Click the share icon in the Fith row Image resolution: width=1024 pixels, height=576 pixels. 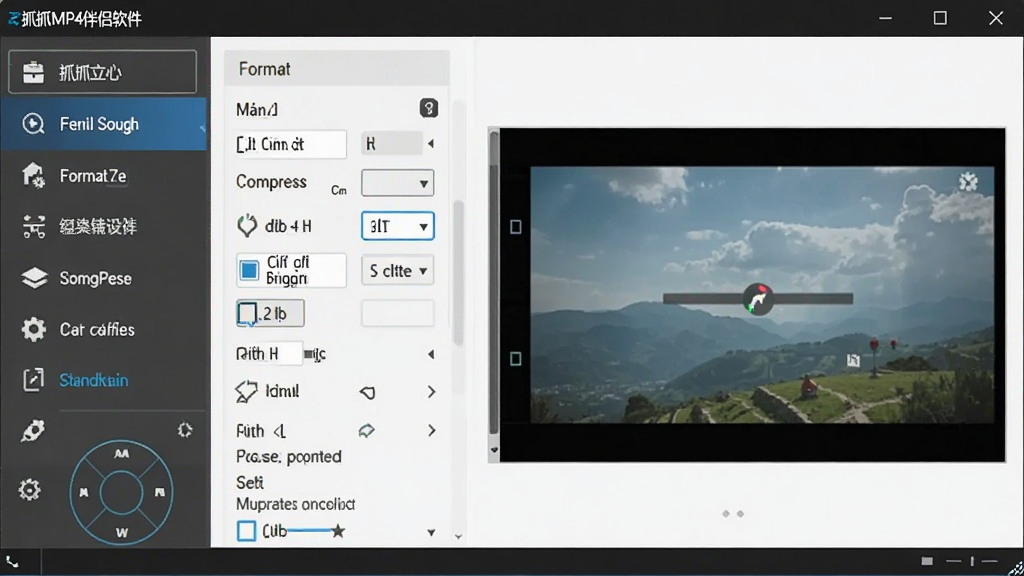pyautogui.click(x=367, y=430)
